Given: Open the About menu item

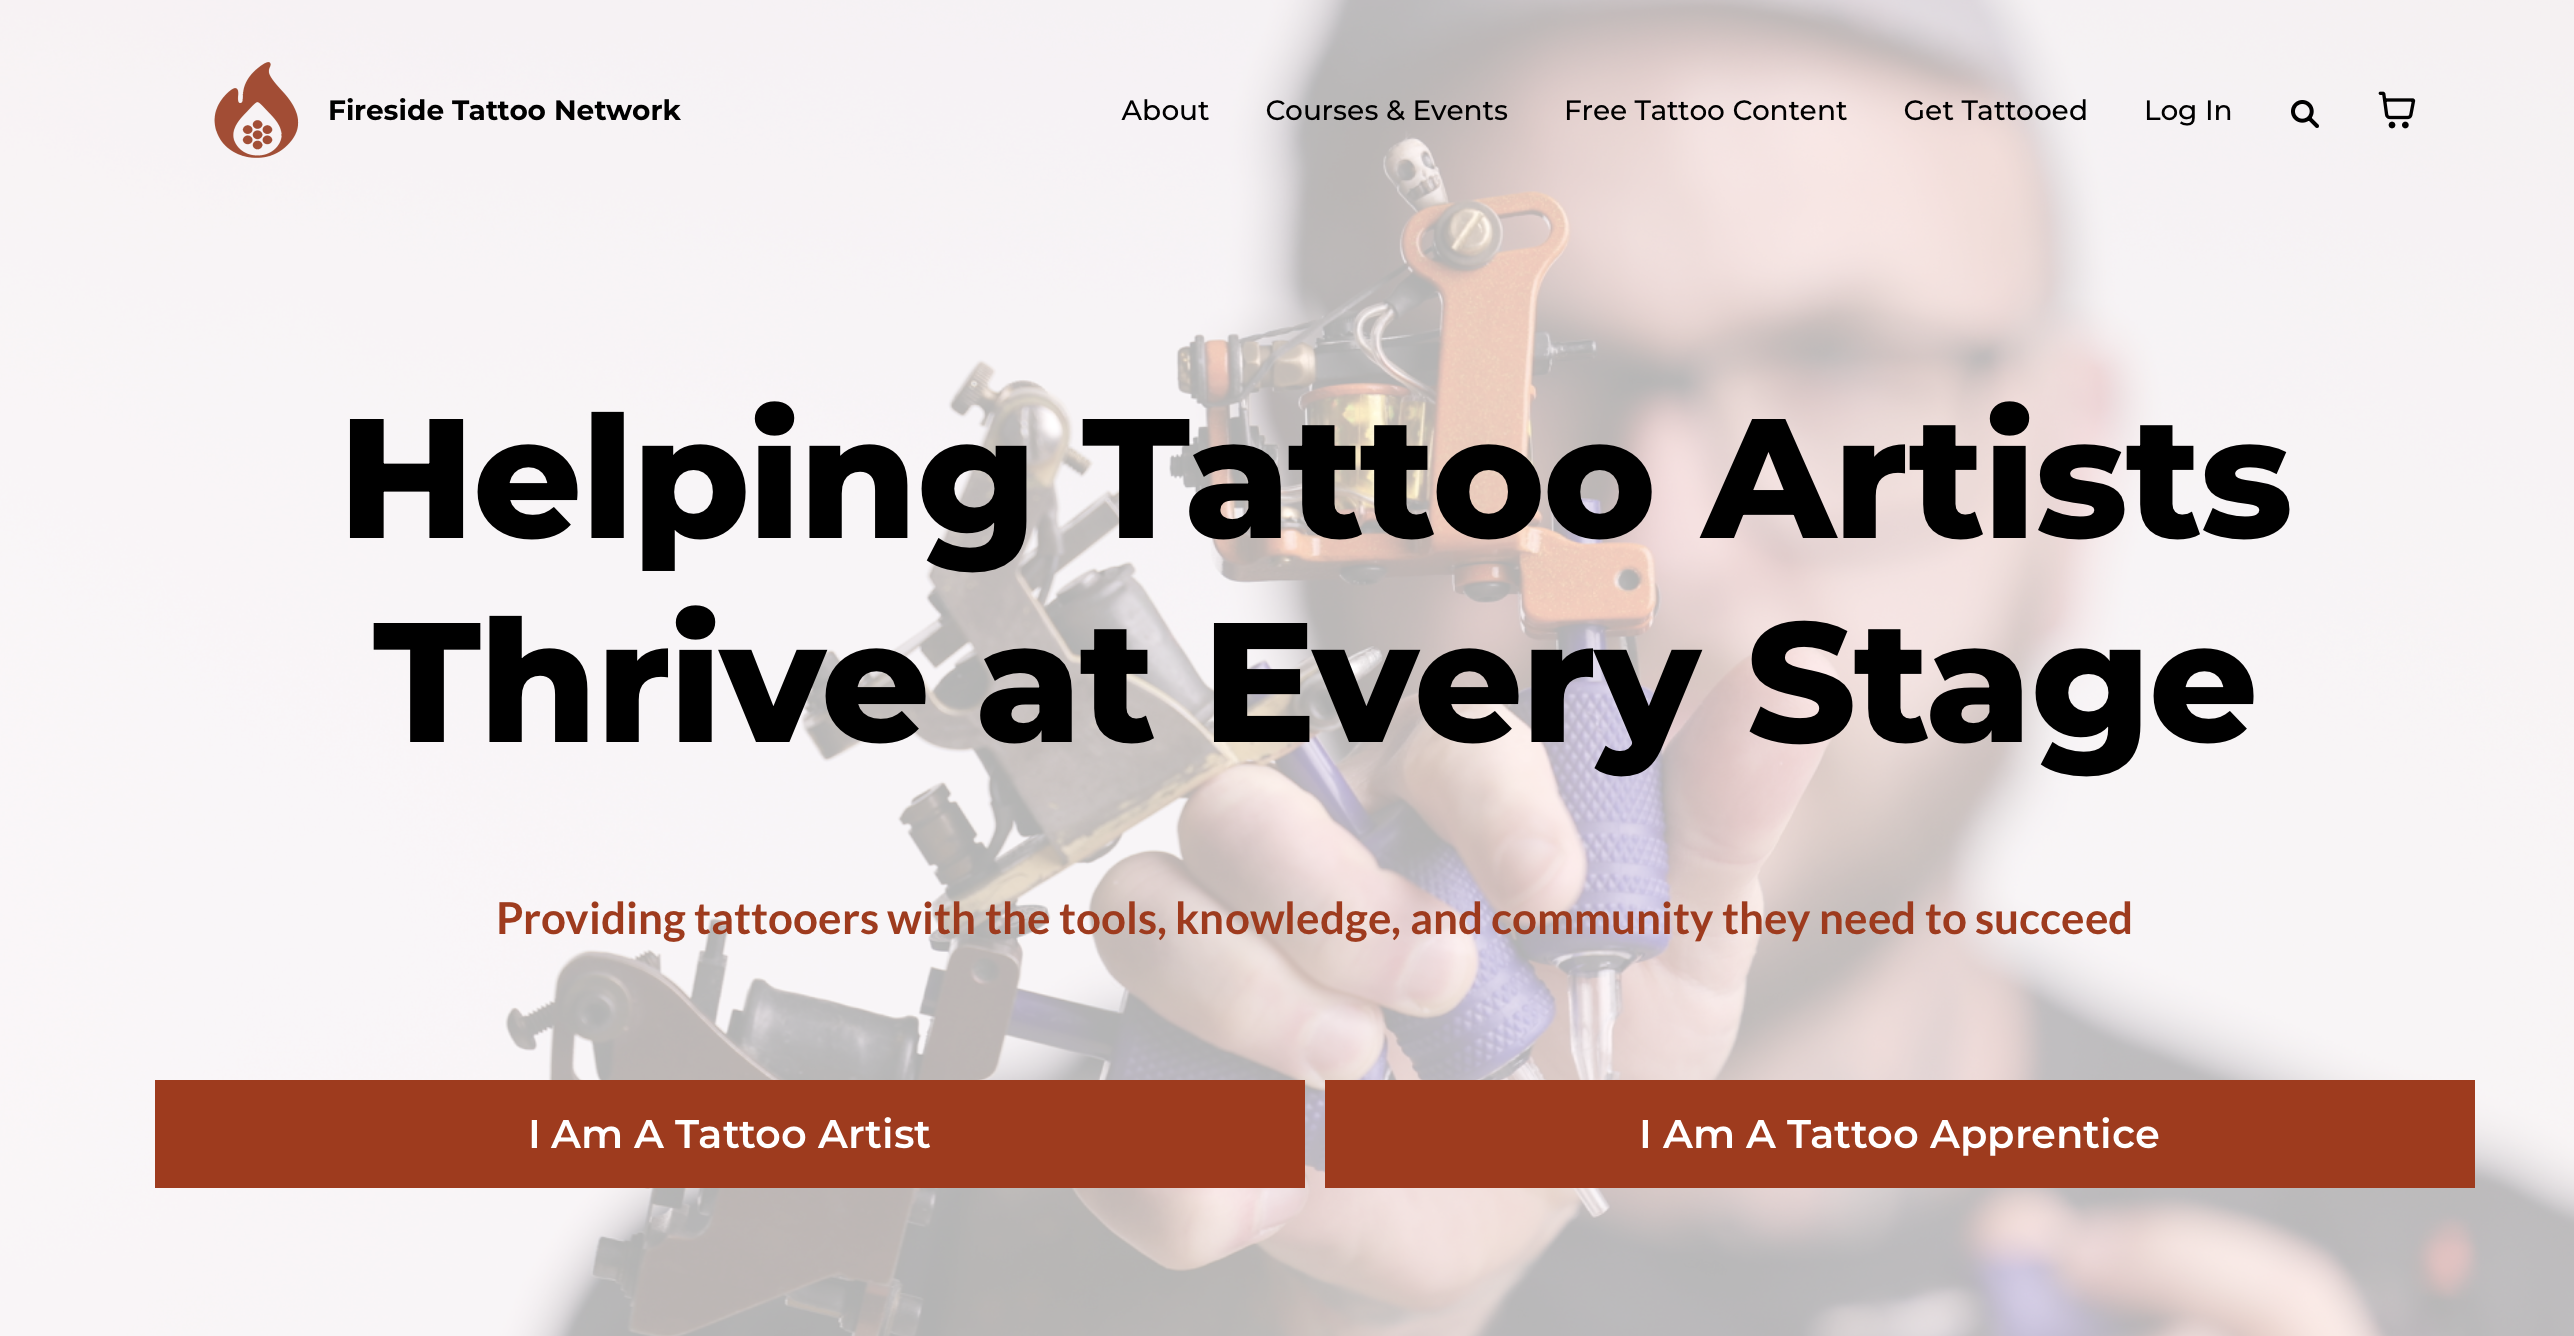Looking at the screenshot, I should click(1164, 110).
